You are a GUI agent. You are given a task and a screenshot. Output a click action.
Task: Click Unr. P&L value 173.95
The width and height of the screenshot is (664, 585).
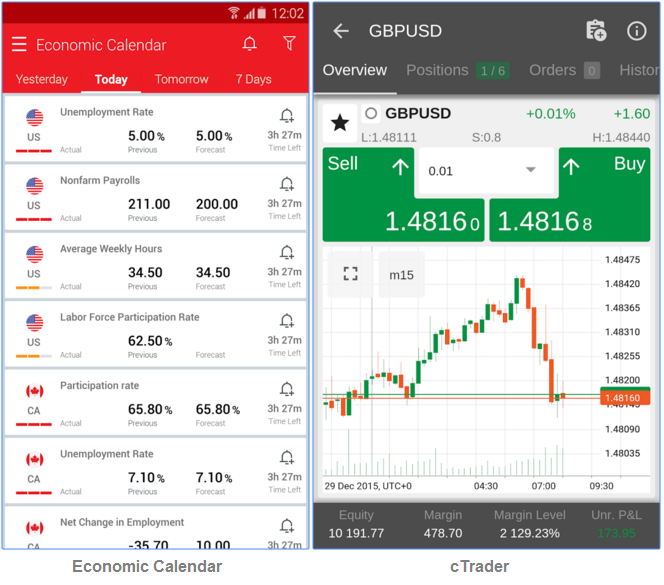(x=617, y=533)
